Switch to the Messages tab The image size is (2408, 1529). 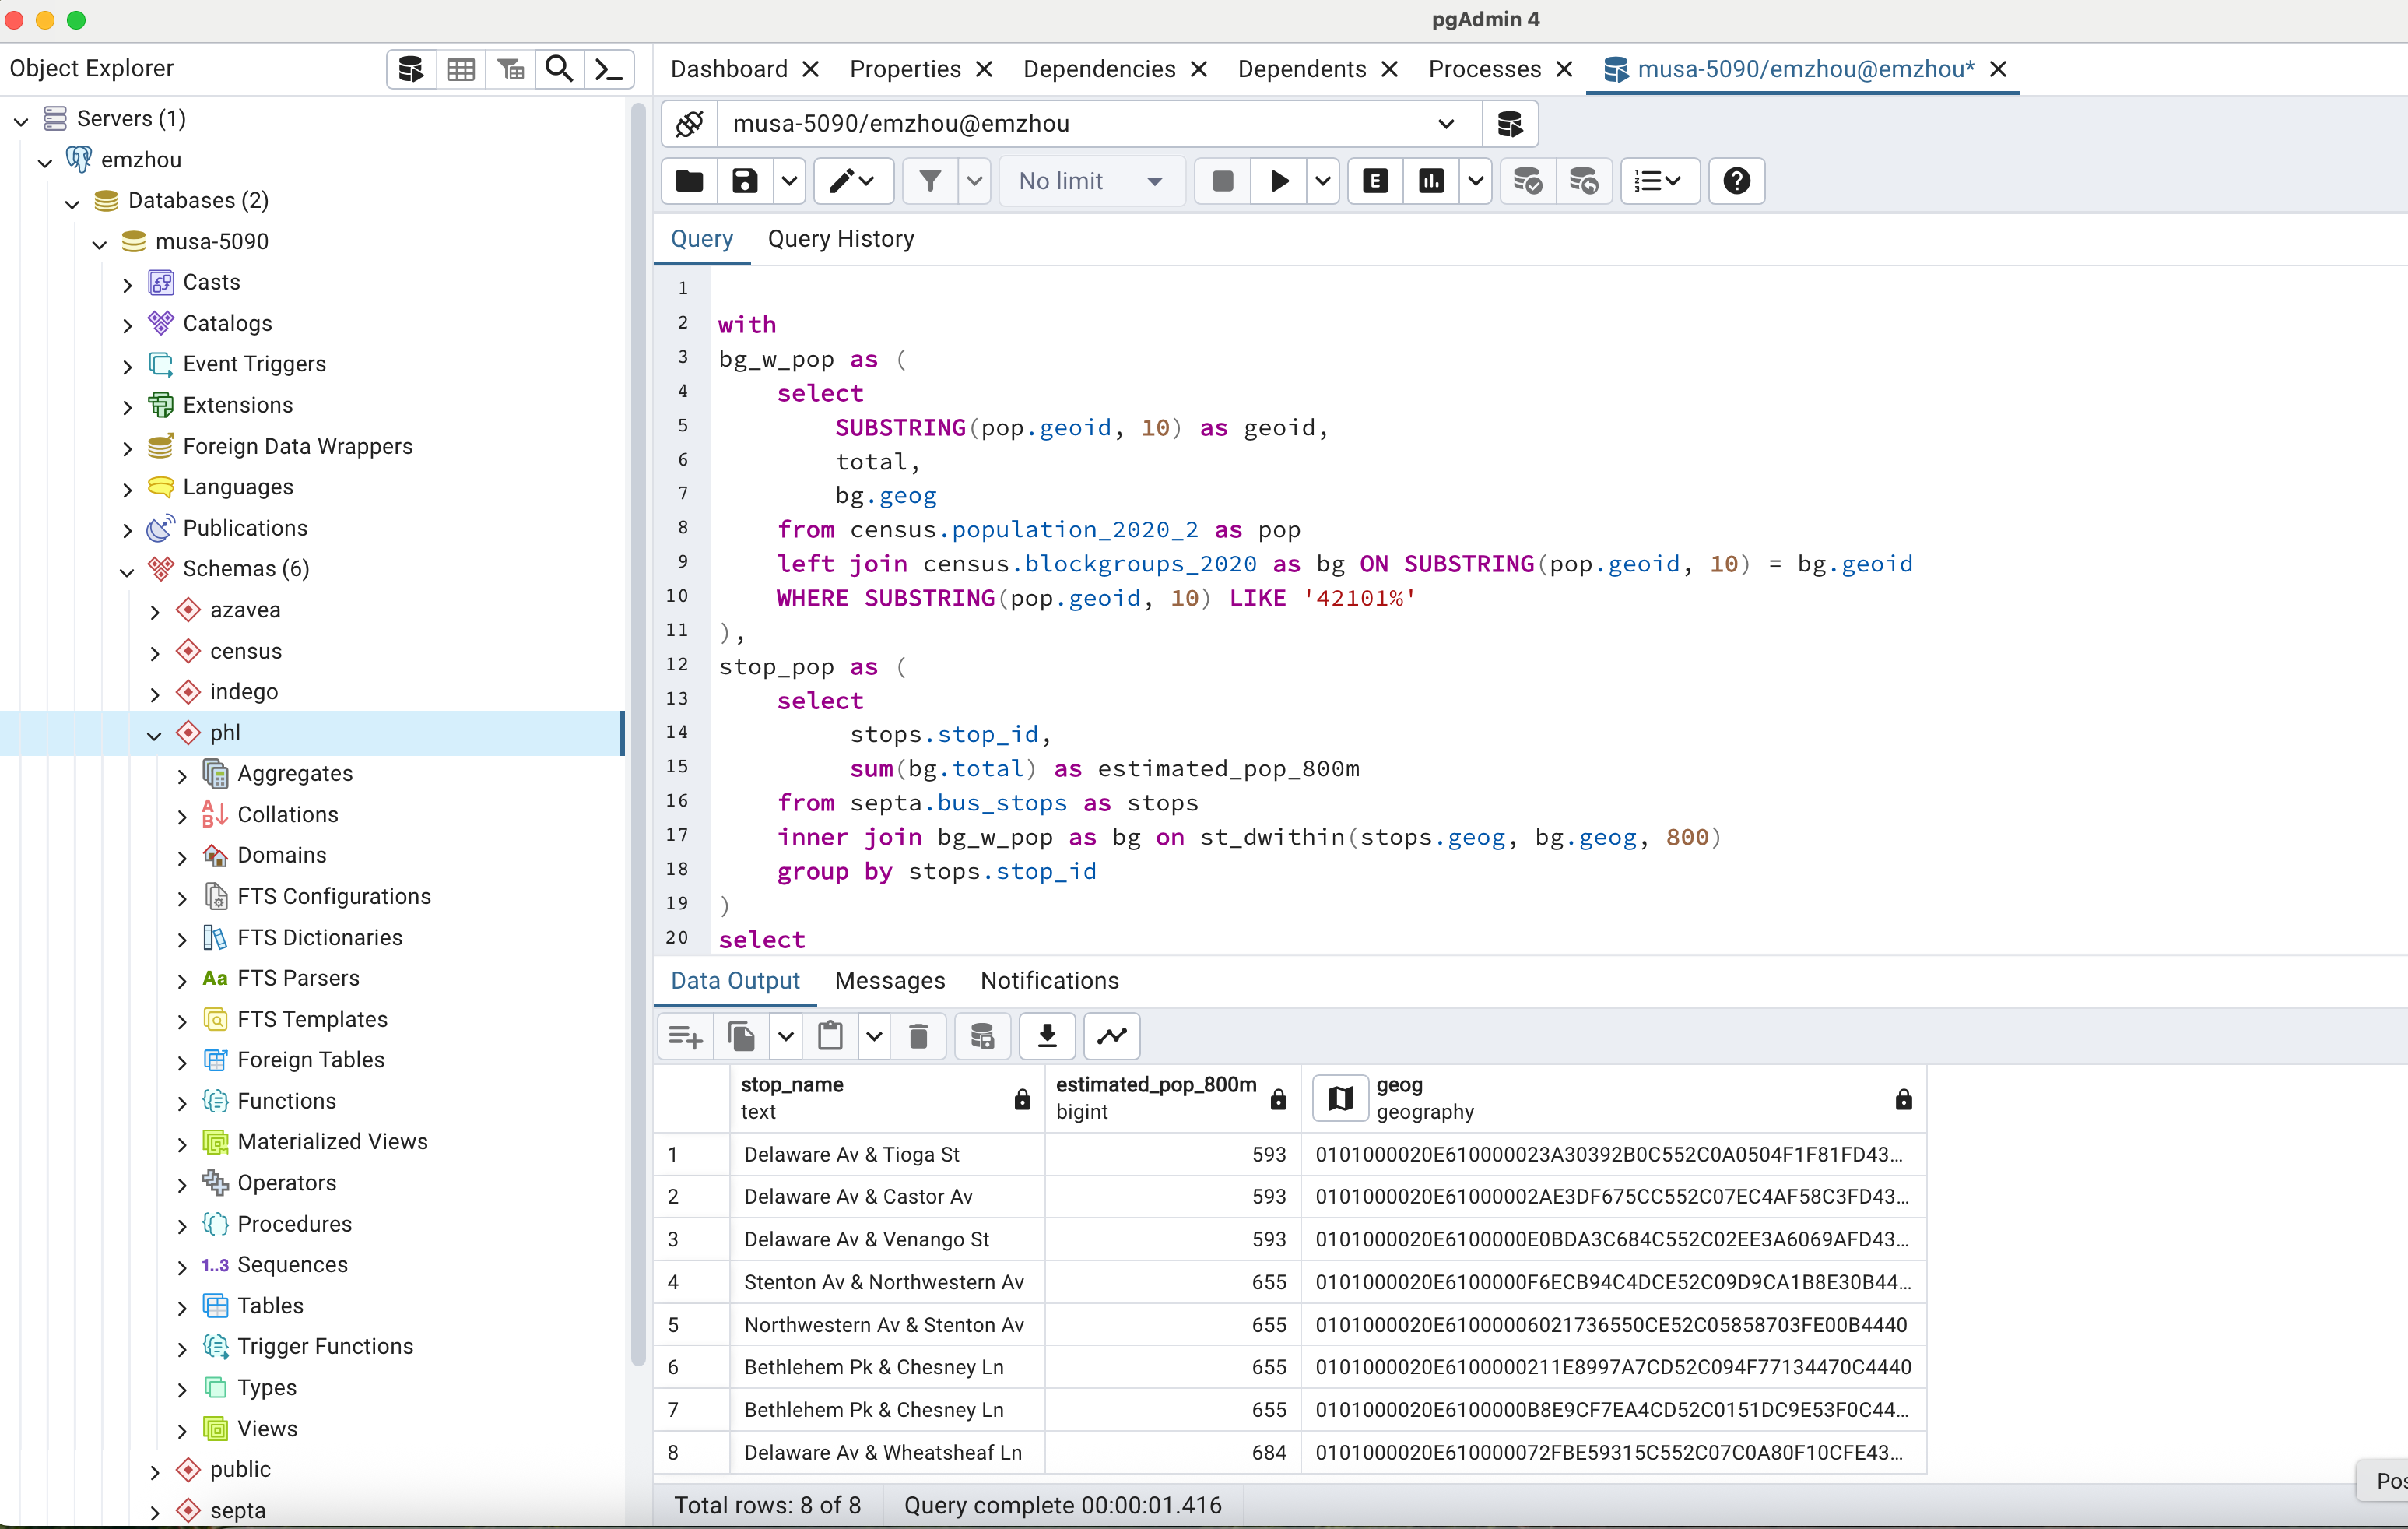click(x=889, y=980)
